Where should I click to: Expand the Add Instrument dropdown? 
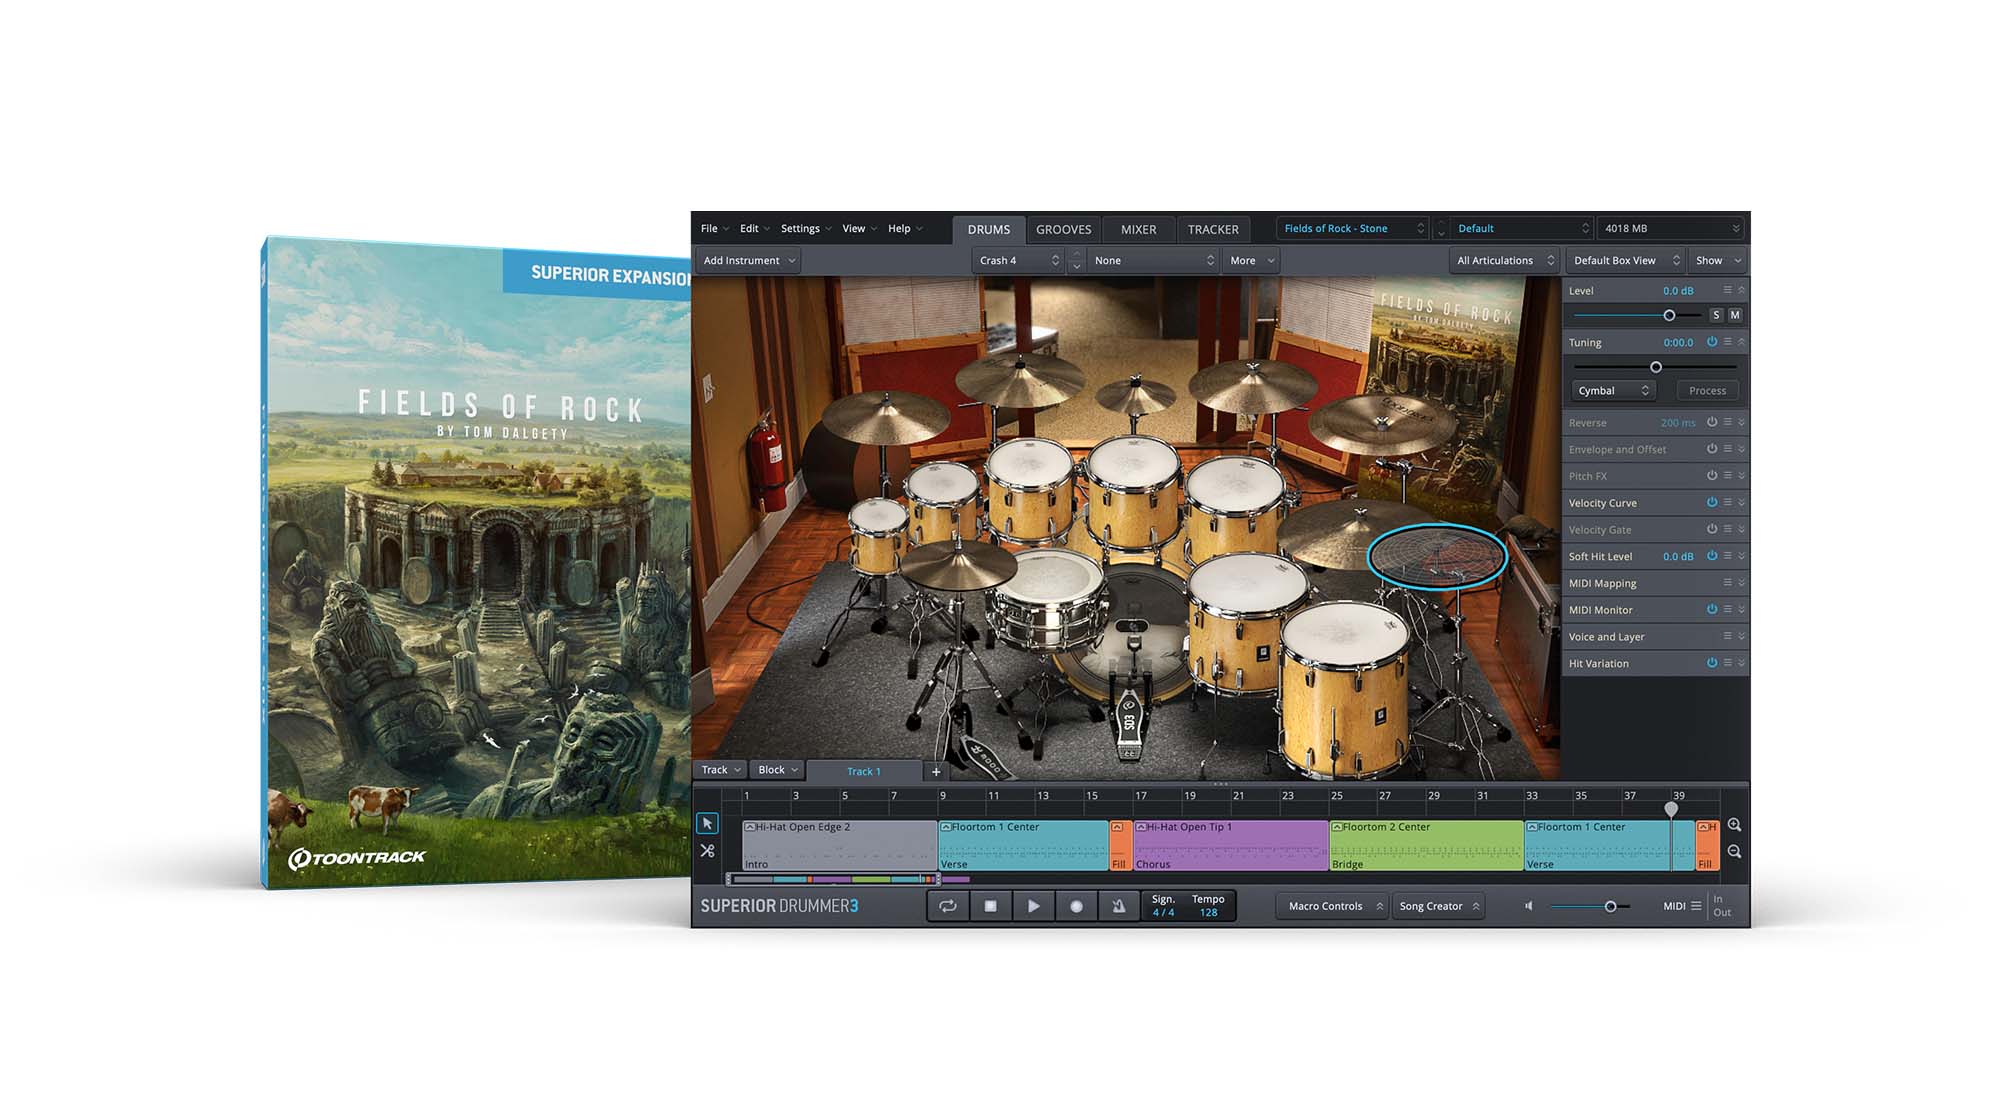[x=749, y=261]
